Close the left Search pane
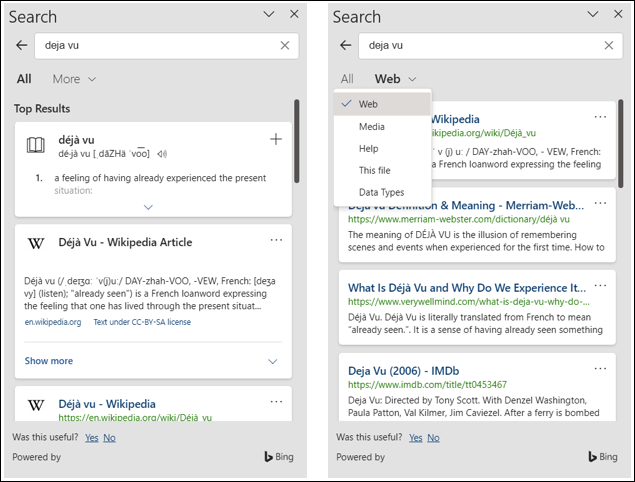The height and width of the screenshot is (482, 635). click(294, 14)
